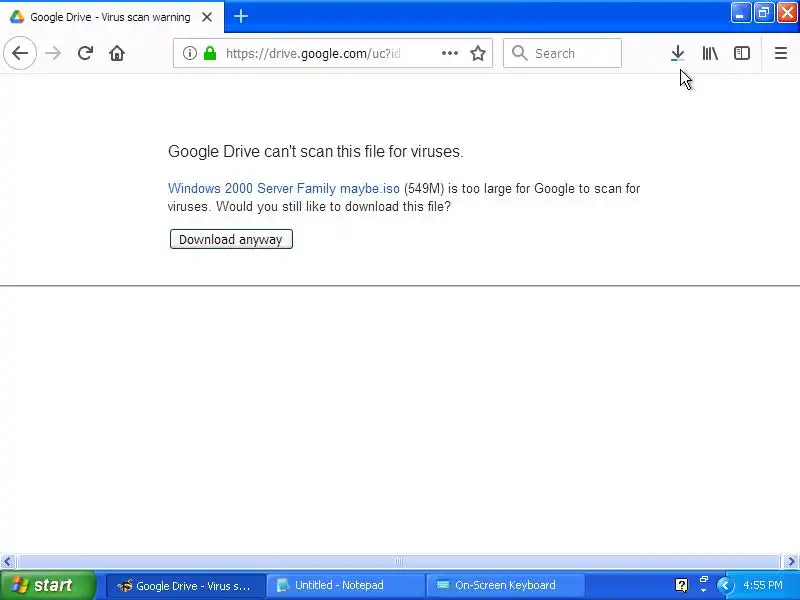Expand hidden system tray icons
Image resolution: width=800 pixels, height=600 pixels.
point(724,585)
